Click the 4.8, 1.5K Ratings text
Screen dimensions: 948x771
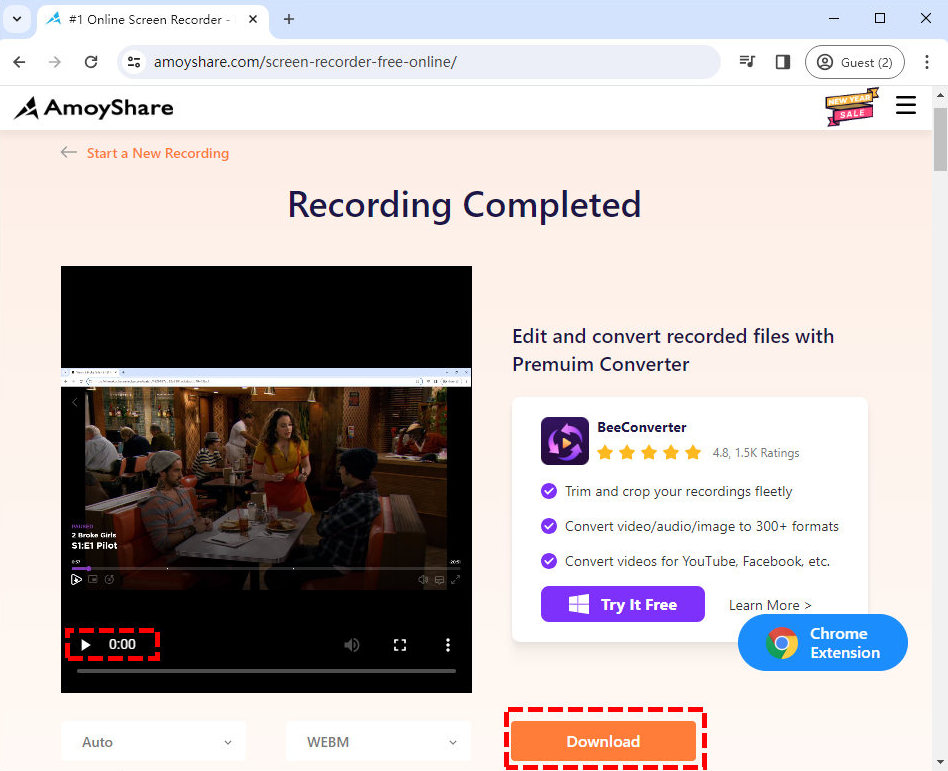[x=756, y=452]
